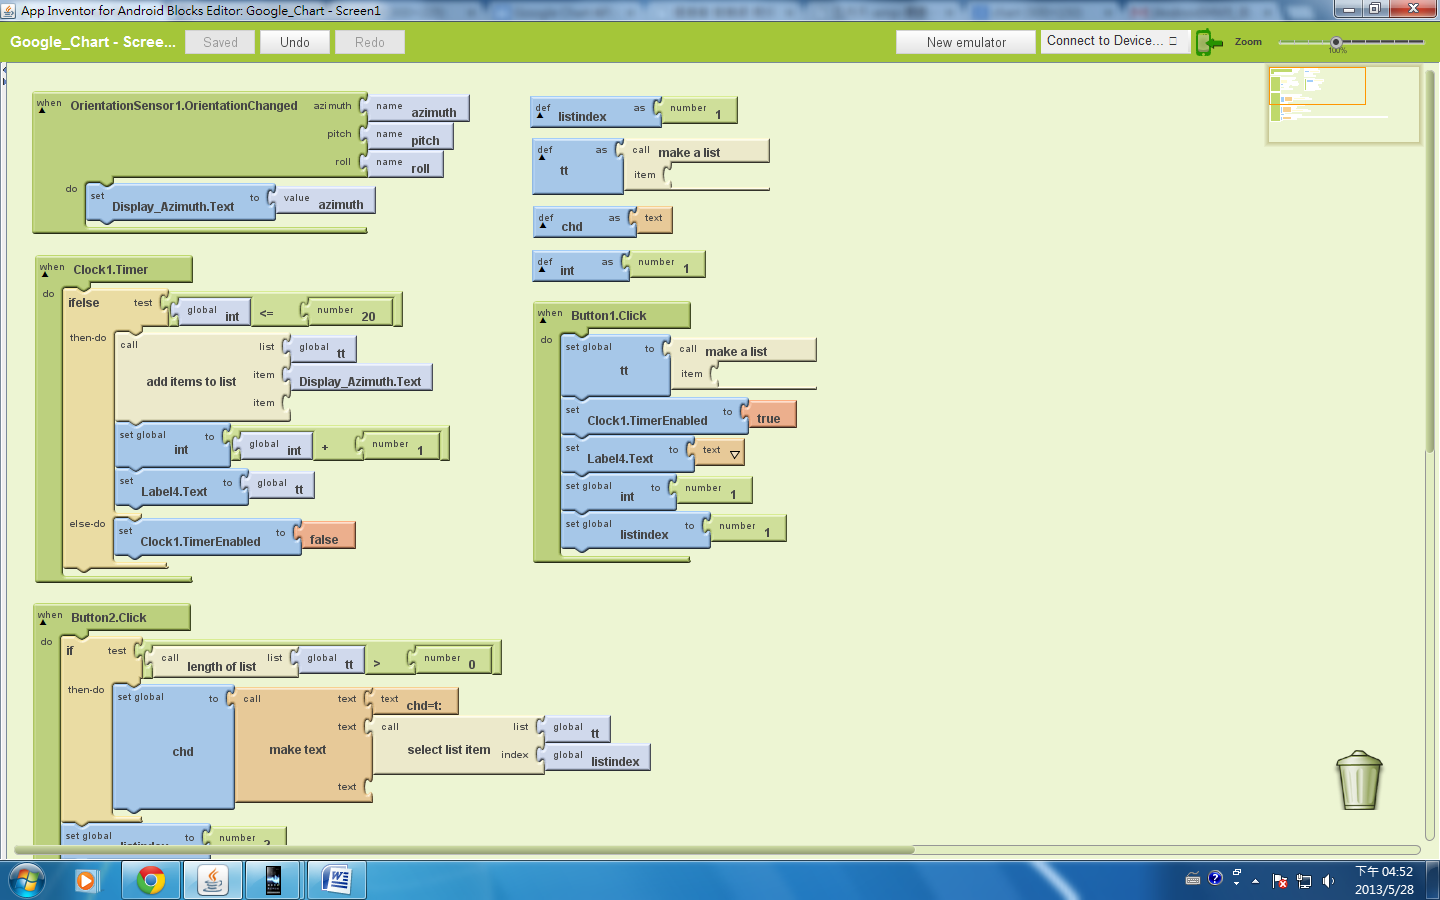Select Display_Azimuth.Text item block in Clock1.Timer
The width and height of the screenshot is (1440, 900).
pyautogui.click(x=358, y=378)
